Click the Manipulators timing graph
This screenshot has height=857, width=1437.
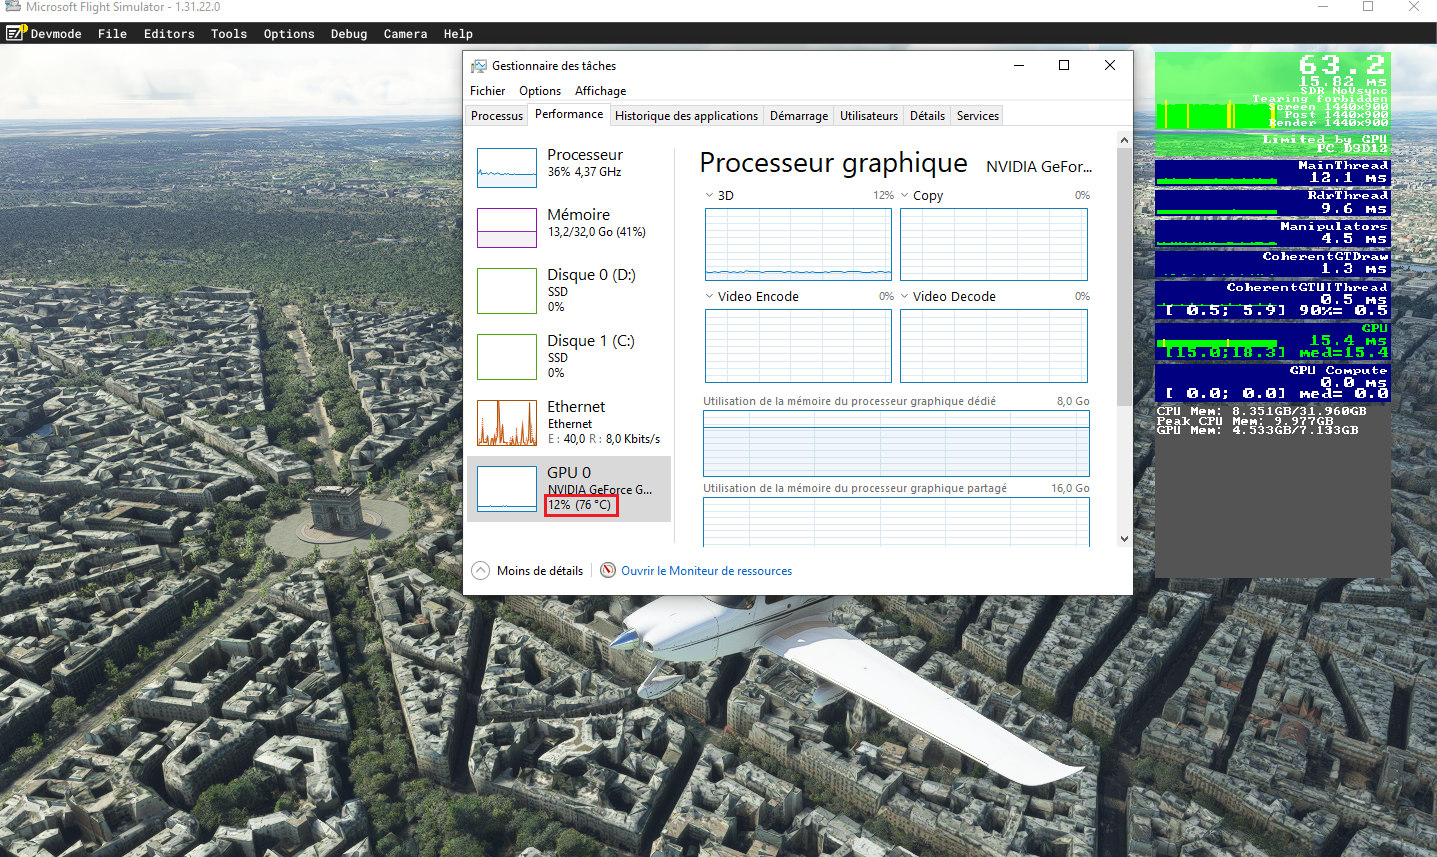[x=1273, y=233]
